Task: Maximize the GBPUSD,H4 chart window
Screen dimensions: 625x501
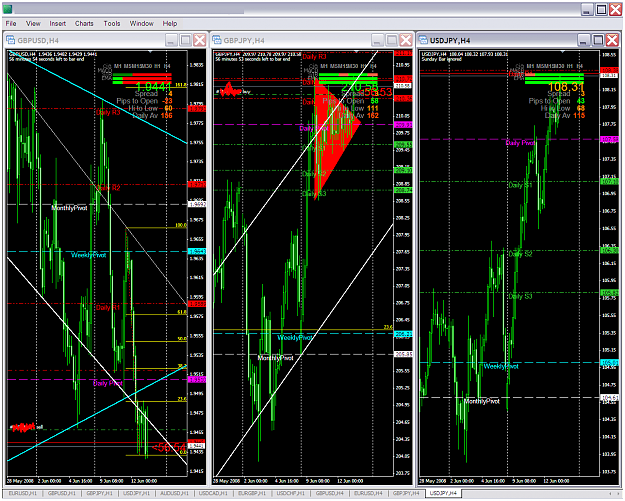Action: coord(185,40)
